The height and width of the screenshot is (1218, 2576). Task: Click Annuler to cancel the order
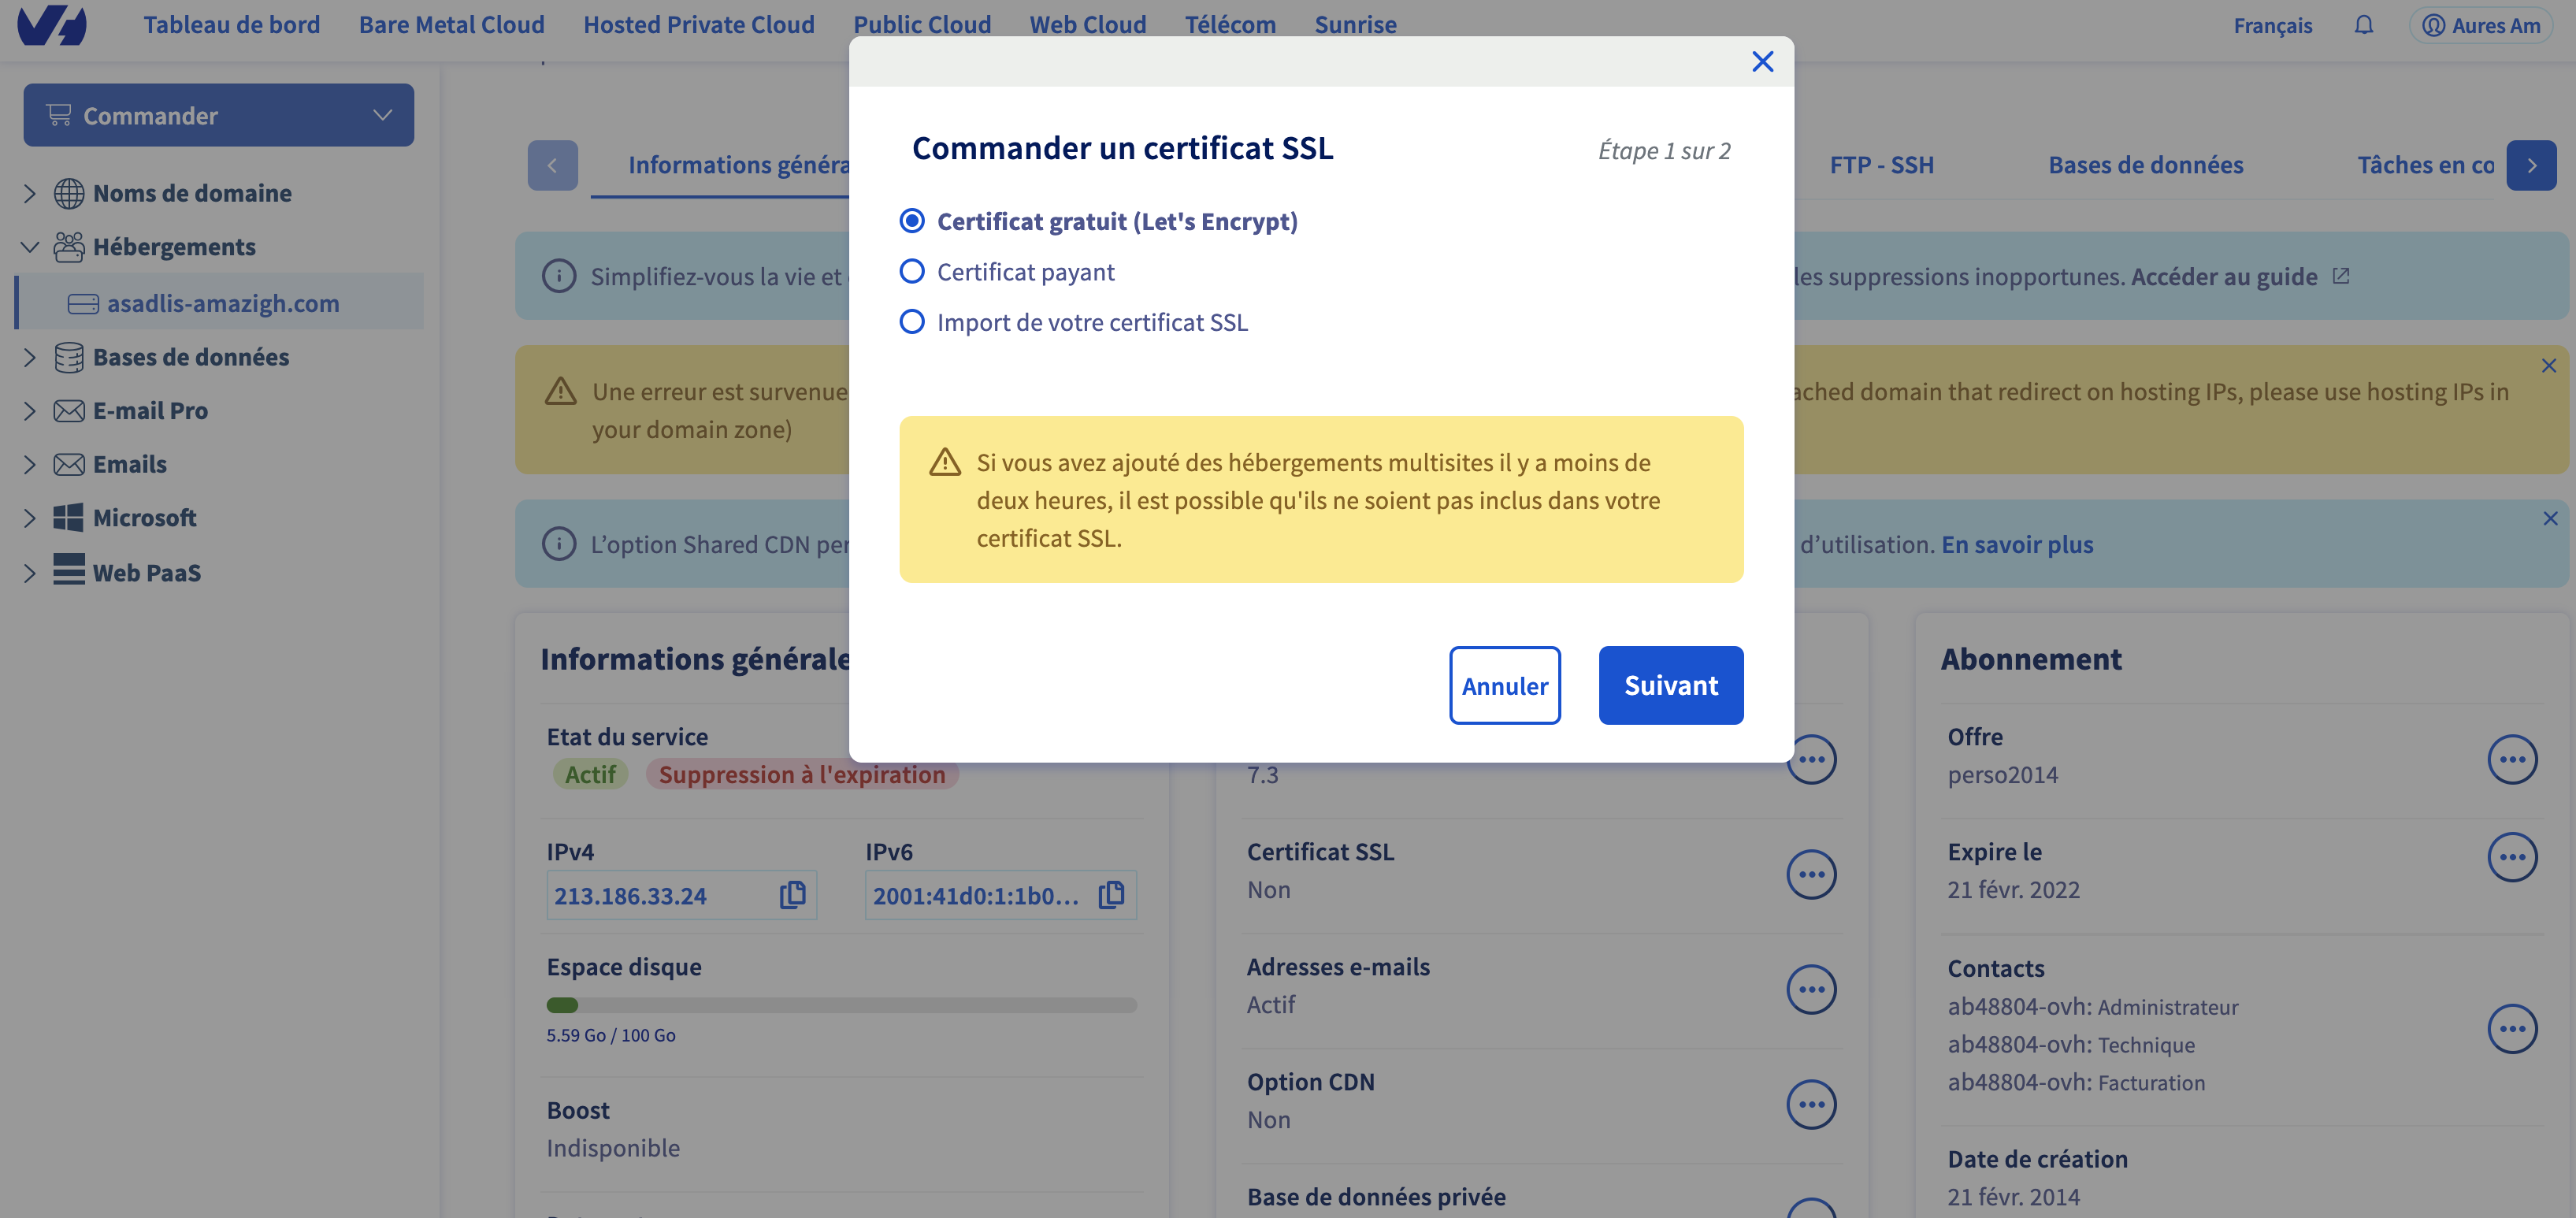(x=1504, y=685)
